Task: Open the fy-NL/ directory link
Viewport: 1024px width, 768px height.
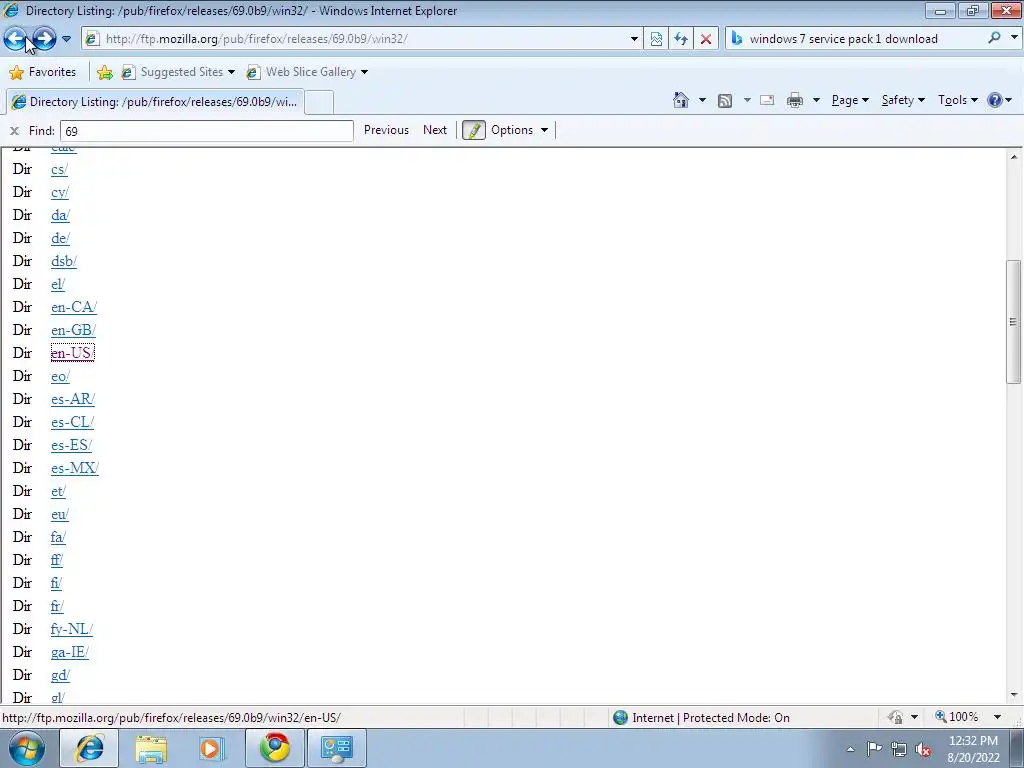Action: [72, 630]
